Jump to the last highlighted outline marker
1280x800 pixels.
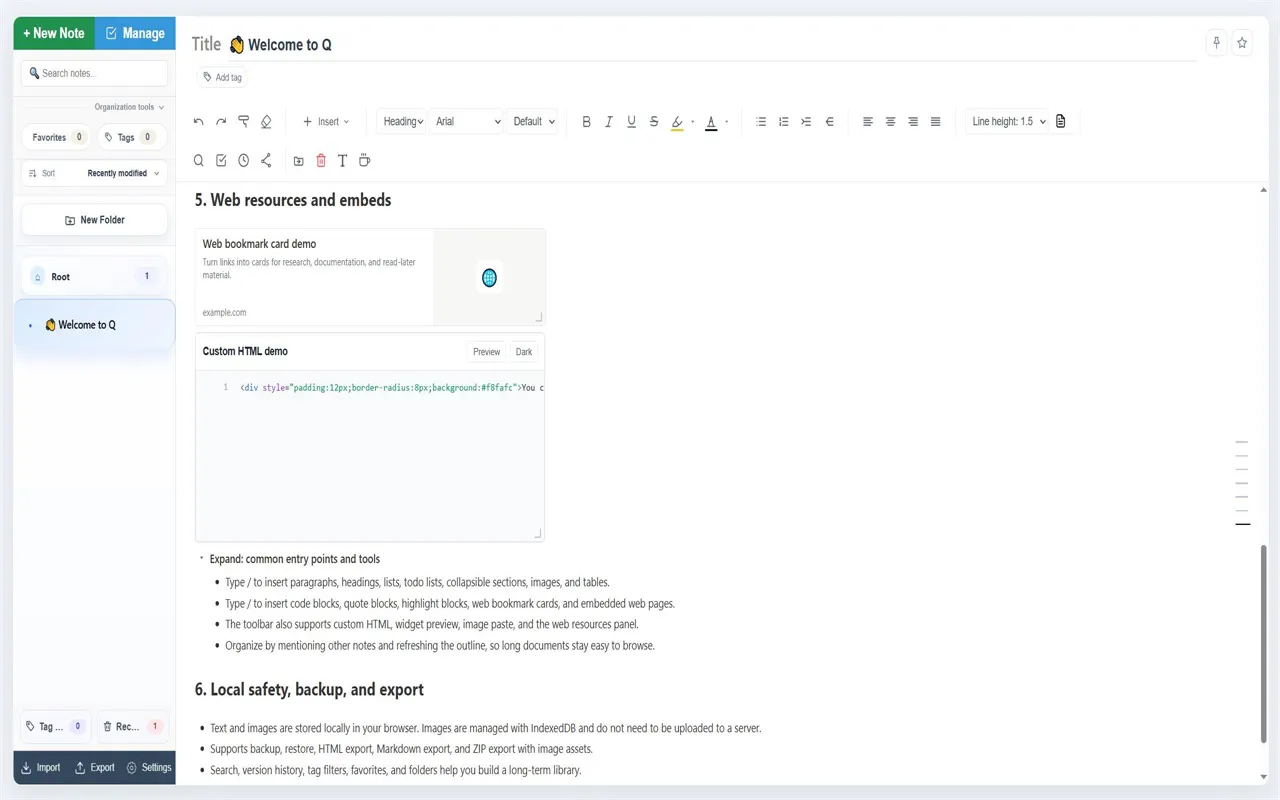[1243, 524]
